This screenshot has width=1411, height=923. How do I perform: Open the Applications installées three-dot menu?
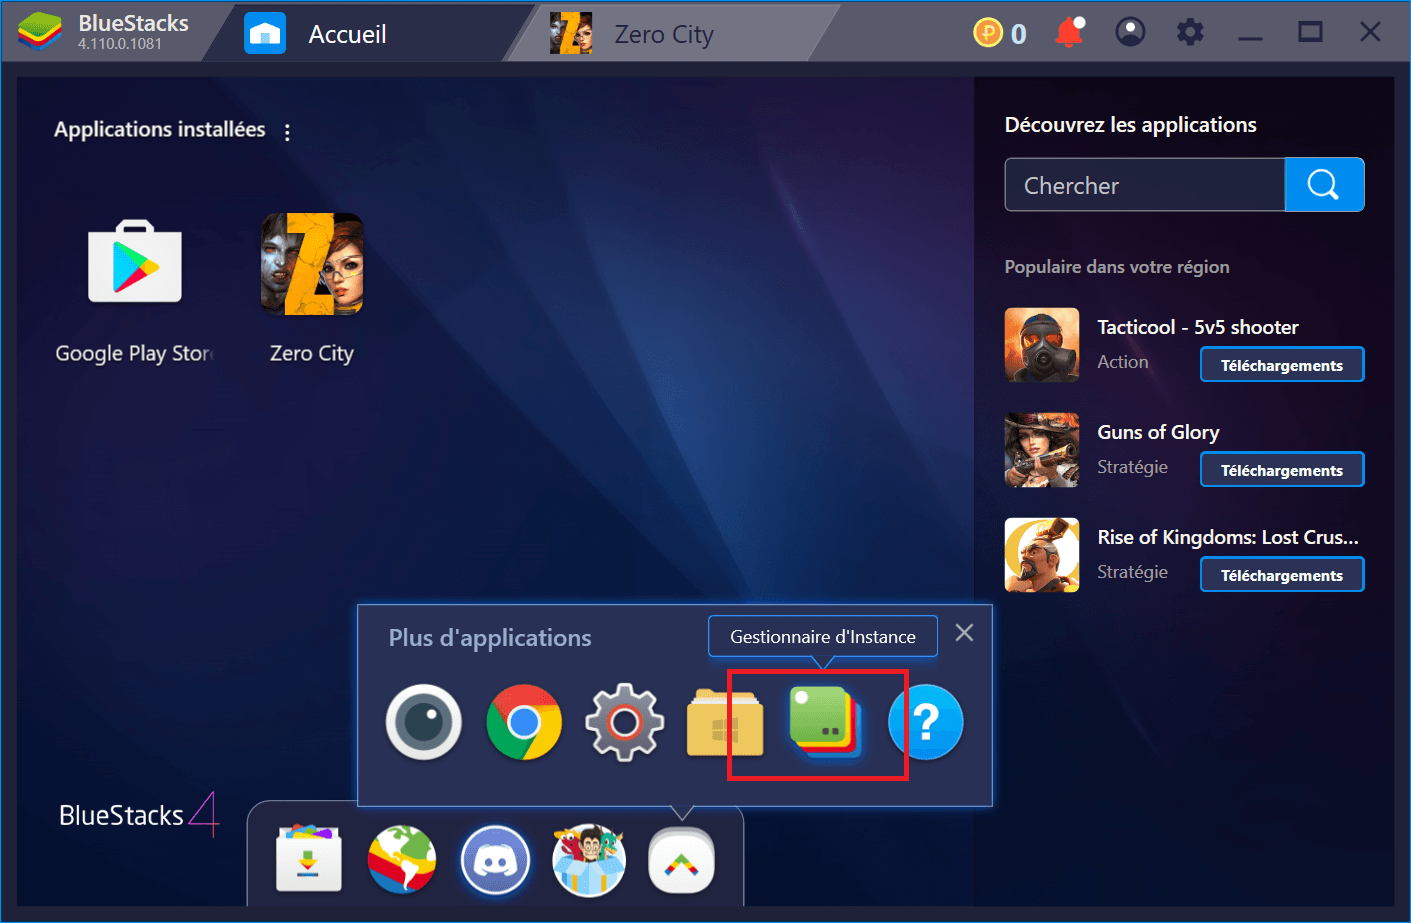[x=287, y=132]
